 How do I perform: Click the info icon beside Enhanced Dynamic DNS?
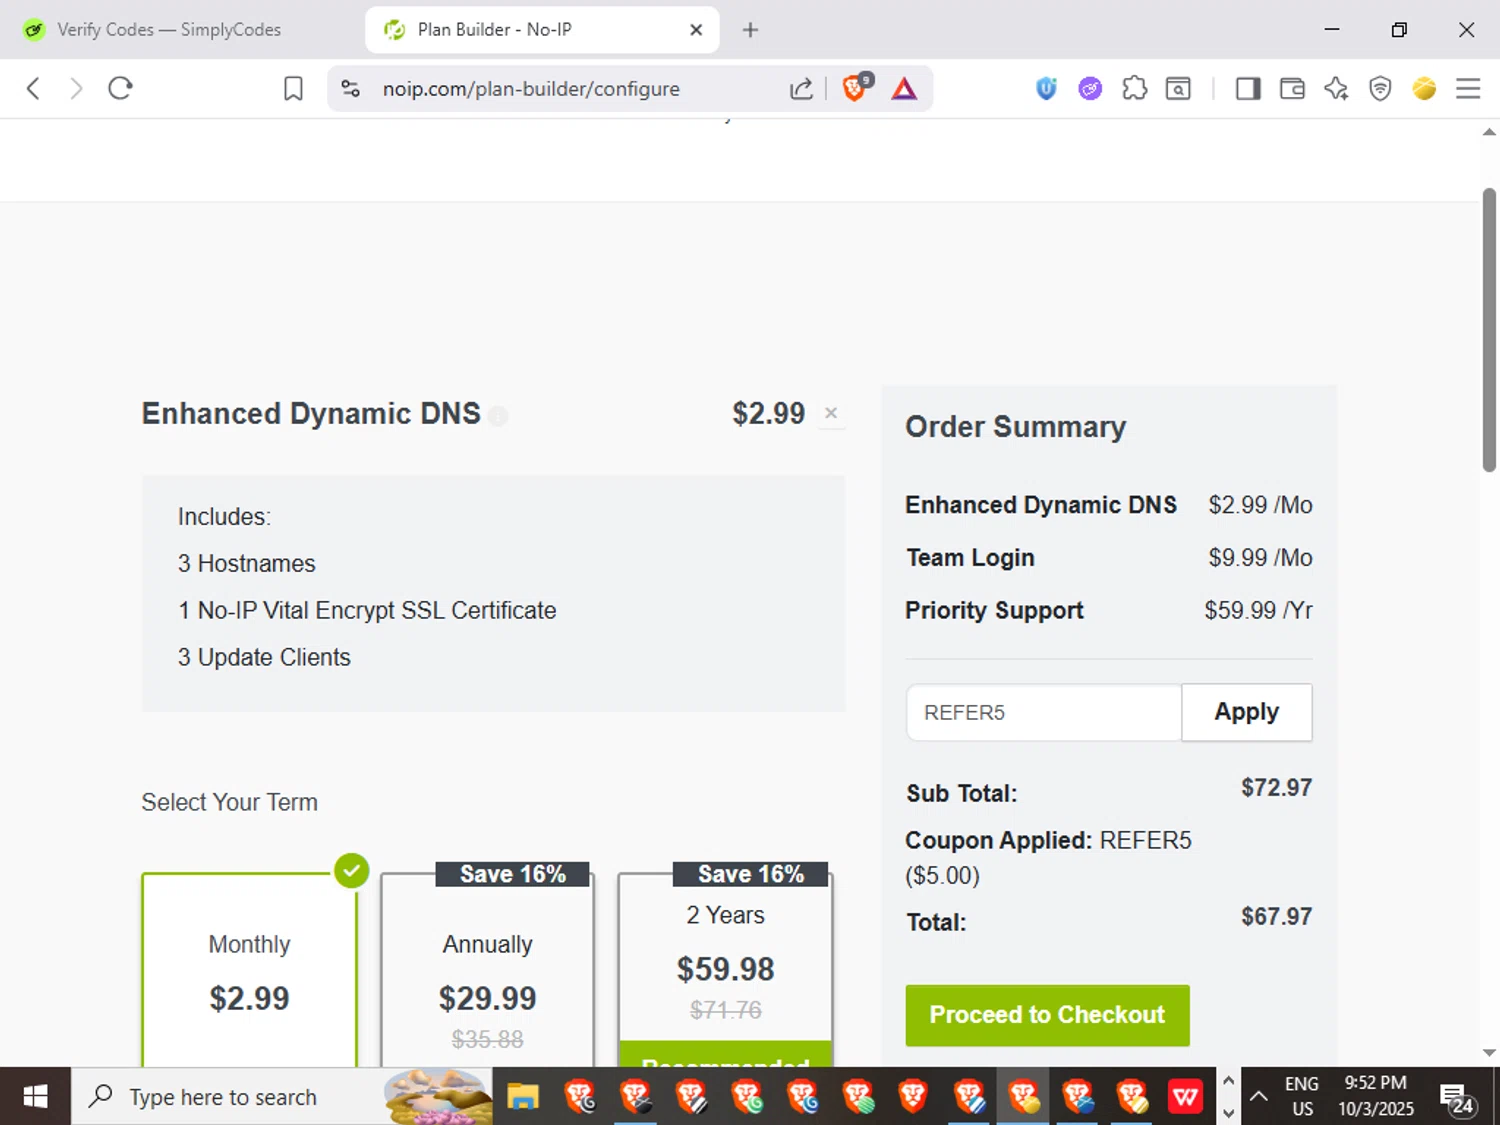point(498,415)
